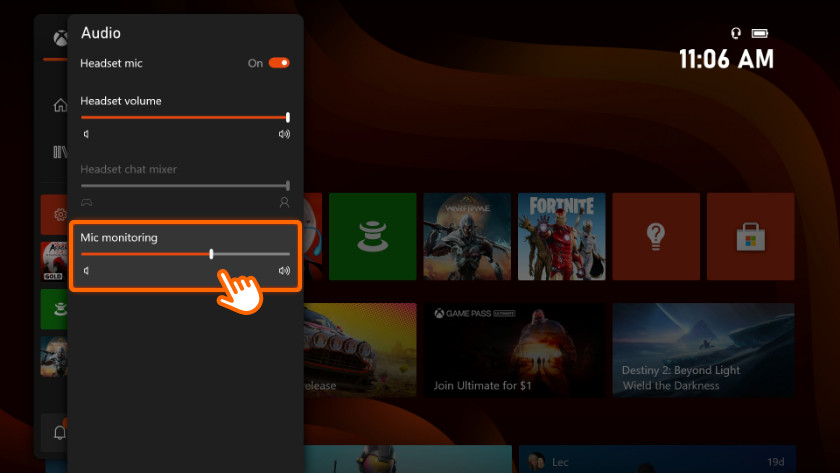This screenshot has width=840, height=473.
Task: Click the Mic monitoring quiet speaker icon
Action: coord(87,271)
